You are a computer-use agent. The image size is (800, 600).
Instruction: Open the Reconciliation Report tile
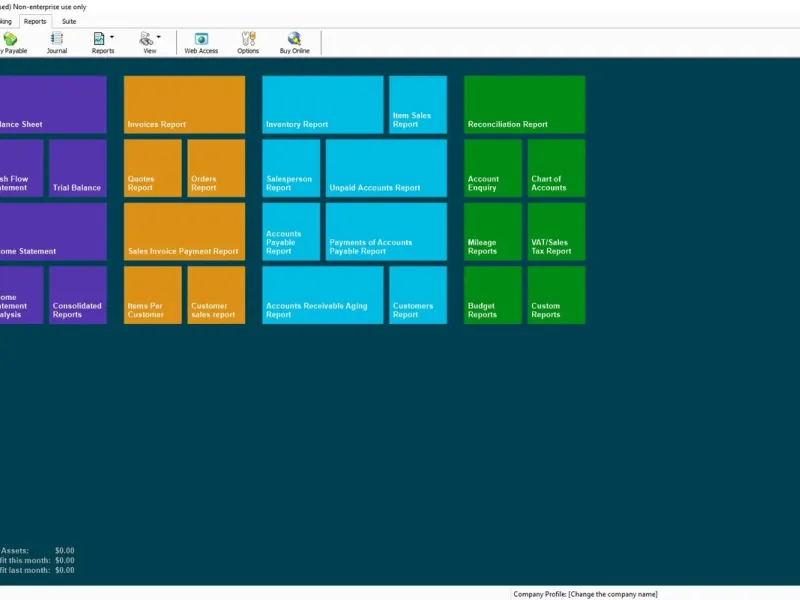[x=524, y=105]
